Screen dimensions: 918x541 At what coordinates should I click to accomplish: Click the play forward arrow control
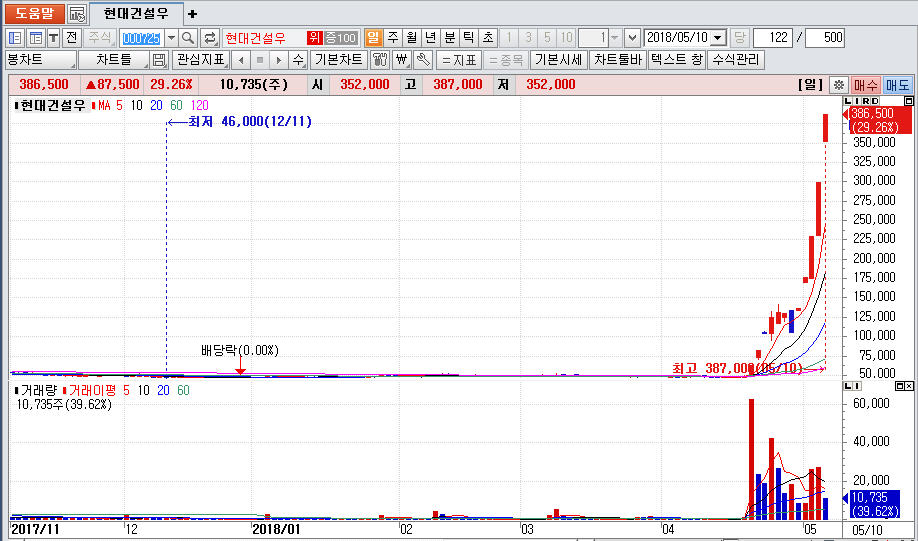(x=279, y=60)
